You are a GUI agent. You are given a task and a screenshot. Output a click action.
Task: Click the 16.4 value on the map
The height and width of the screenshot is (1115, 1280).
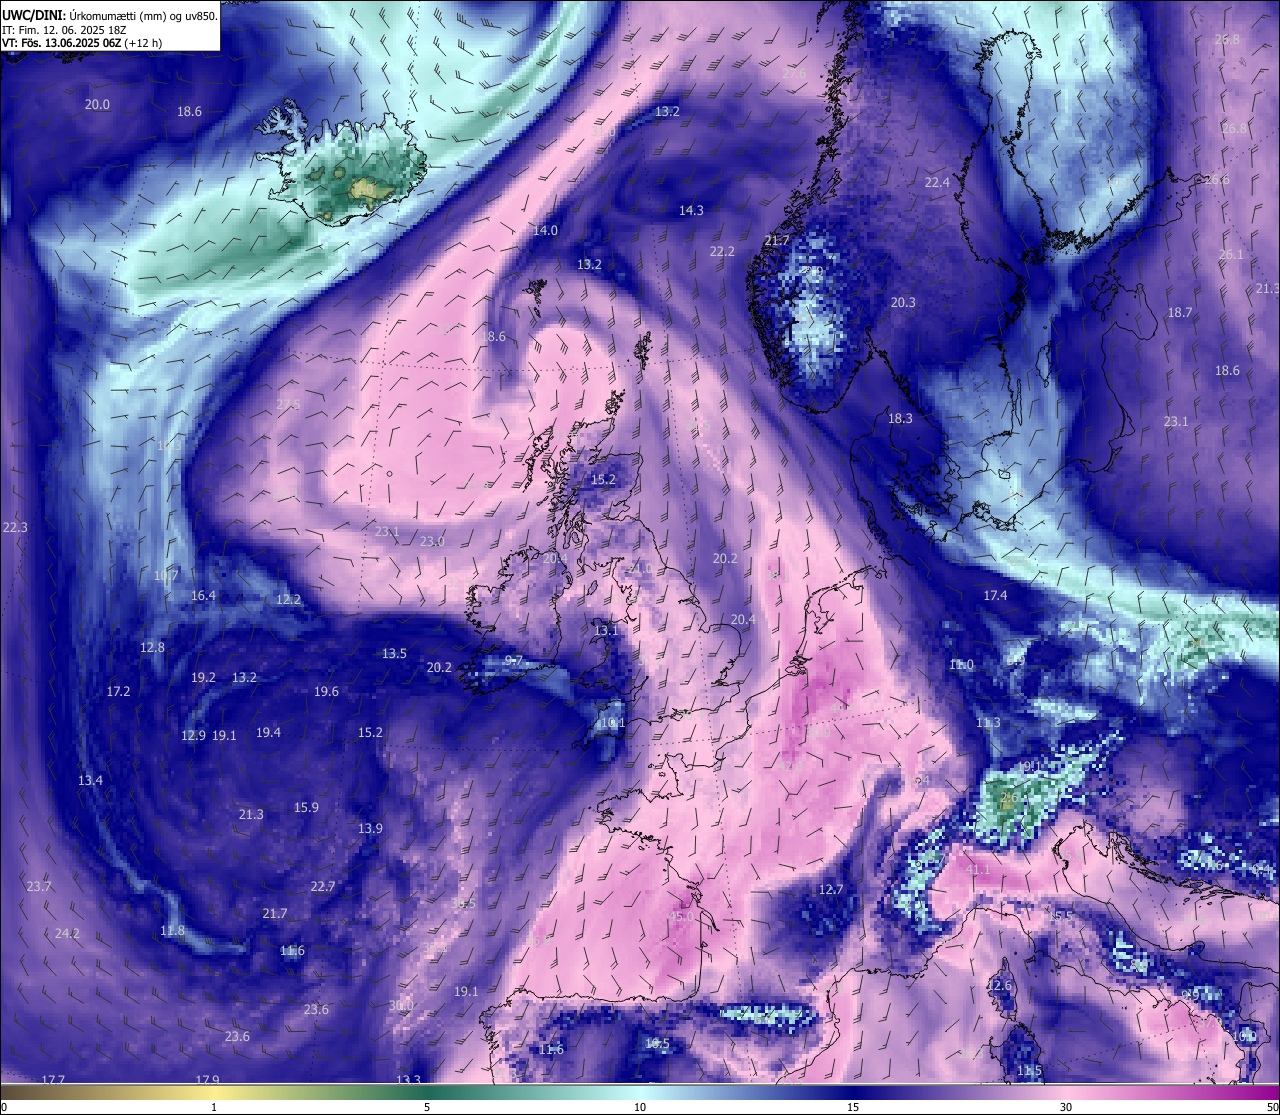[203, 596]
